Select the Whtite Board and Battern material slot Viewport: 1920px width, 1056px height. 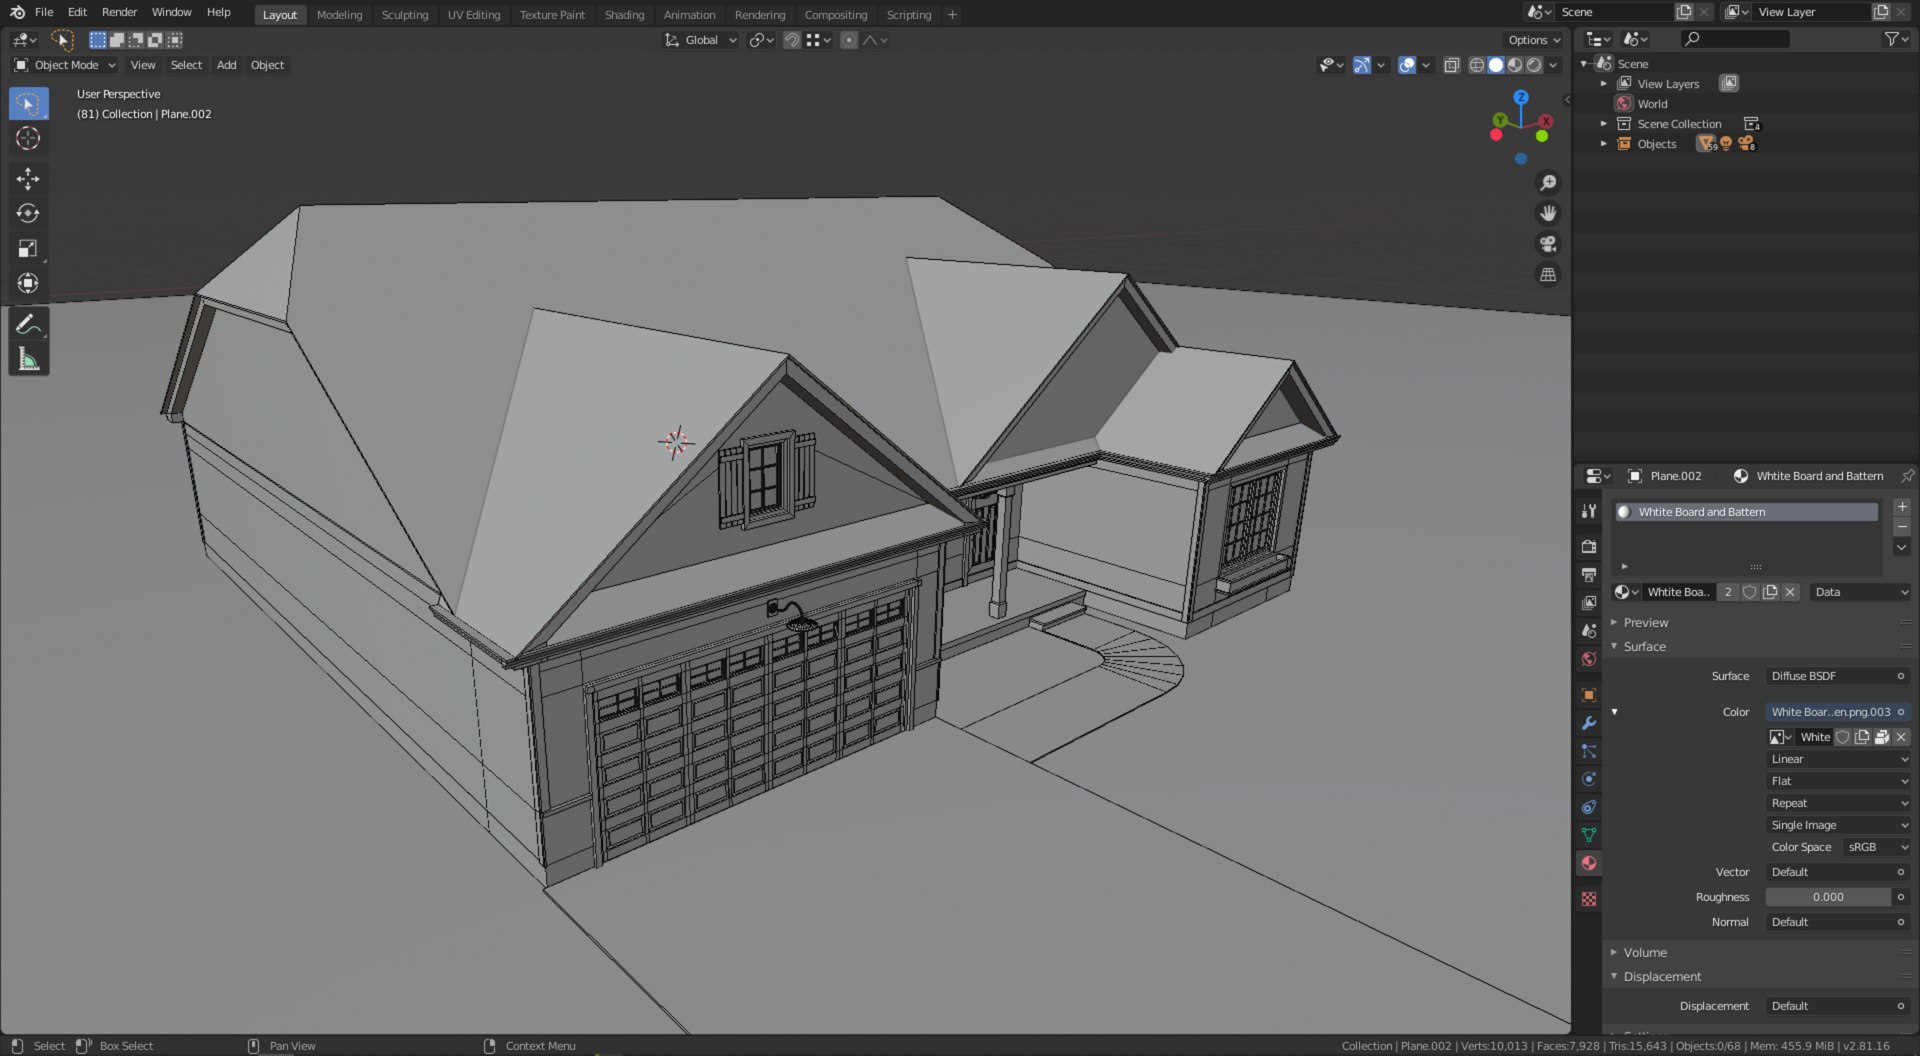tap(1746, 512)
